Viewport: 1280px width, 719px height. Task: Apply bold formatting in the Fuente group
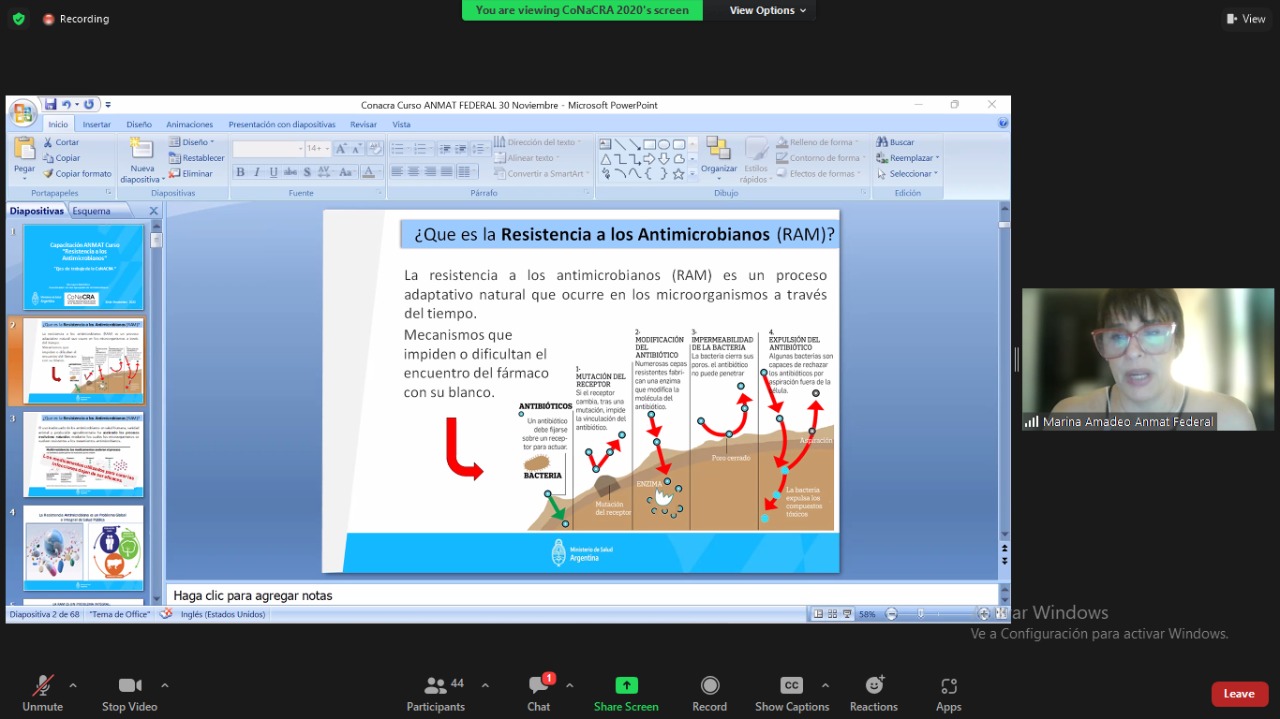point(240,172)
